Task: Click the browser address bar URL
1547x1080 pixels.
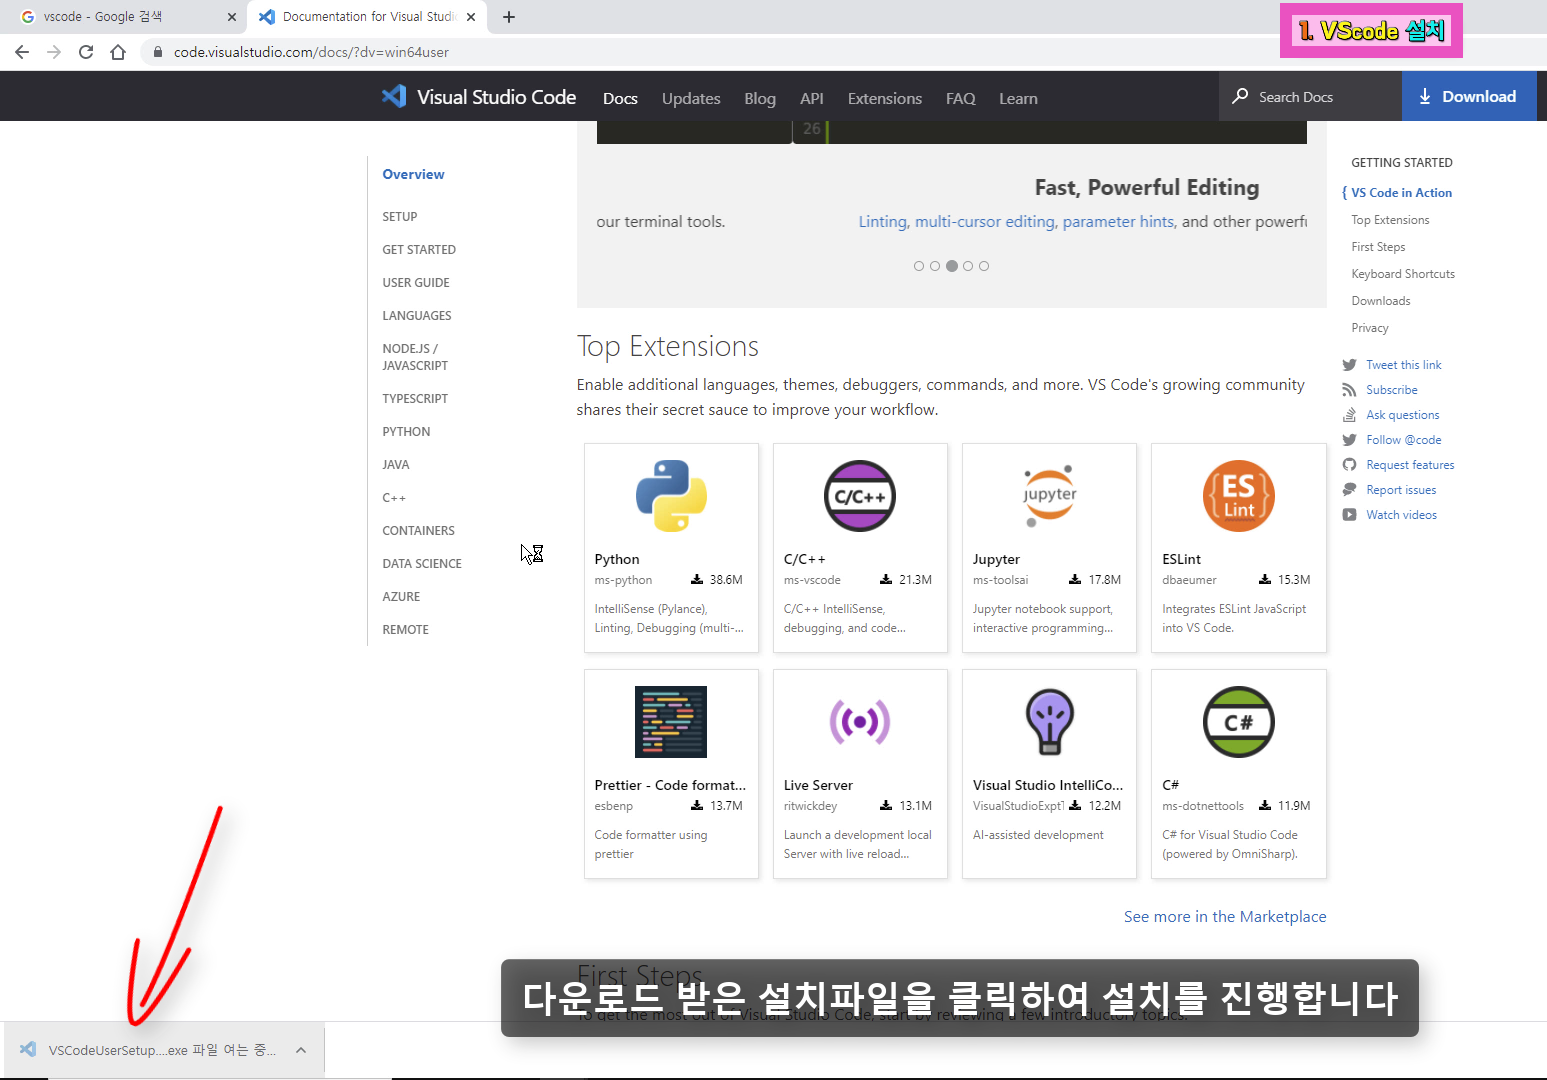Action: tap(311, 52)
